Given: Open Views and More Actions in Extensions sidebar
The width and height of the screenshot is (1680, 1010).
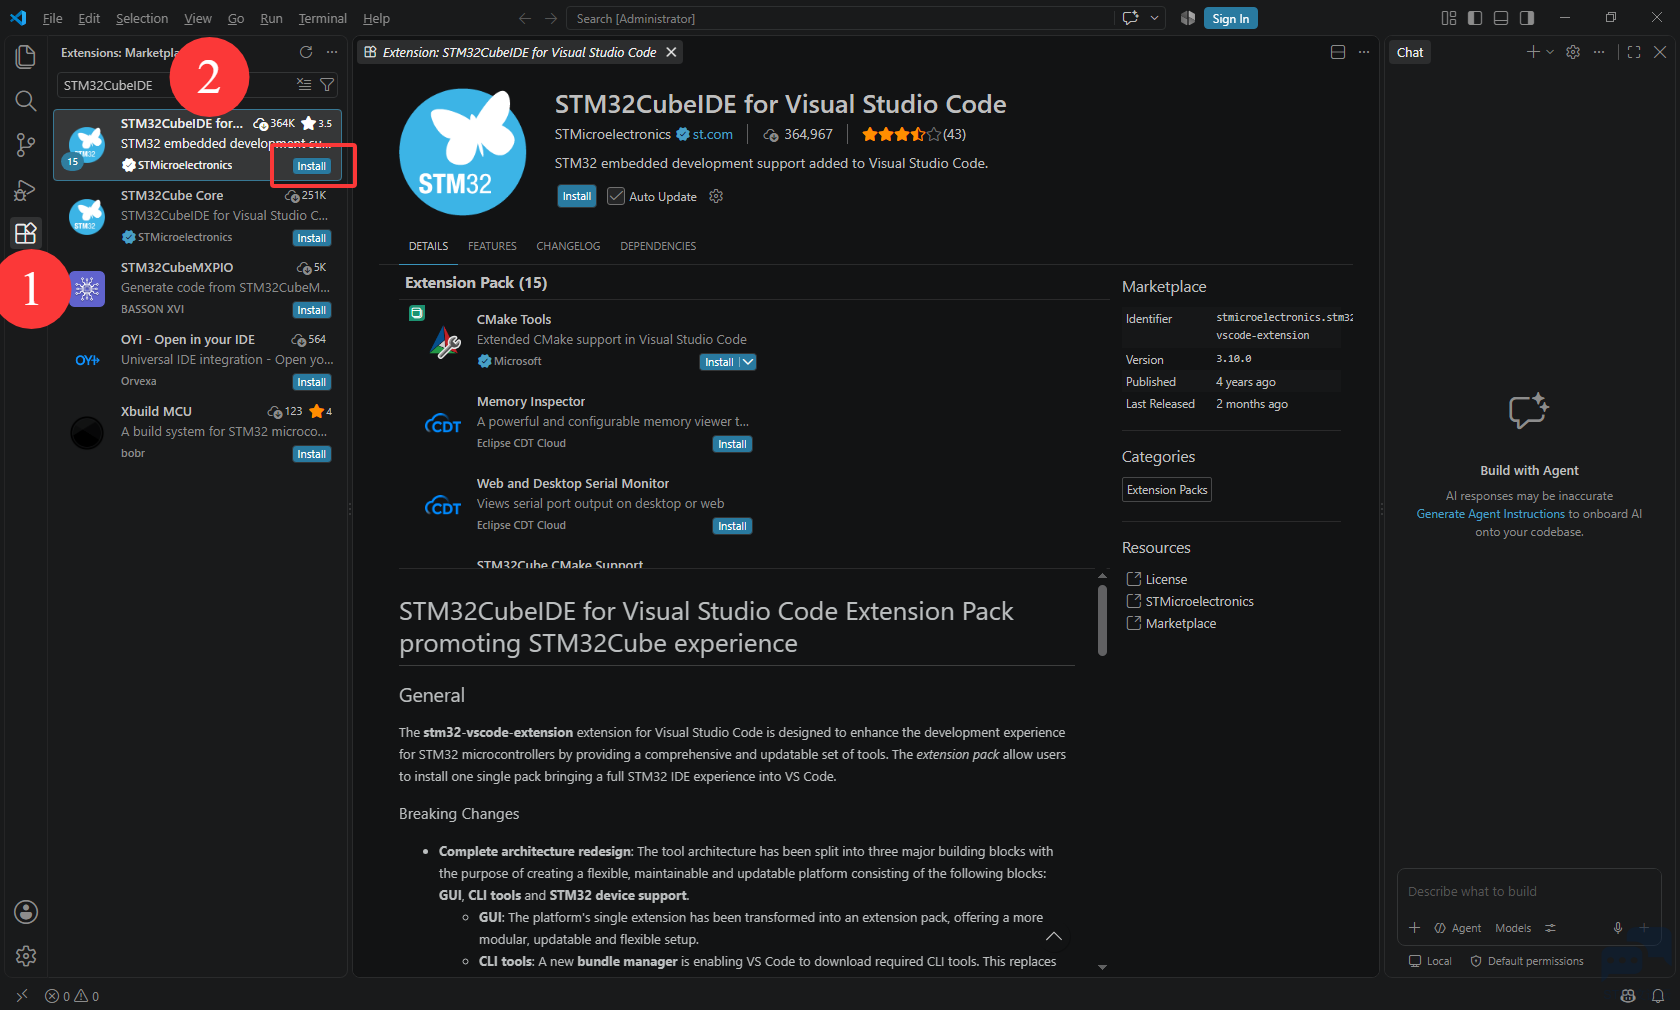Looking at the screenshot, I should point(332,52).
